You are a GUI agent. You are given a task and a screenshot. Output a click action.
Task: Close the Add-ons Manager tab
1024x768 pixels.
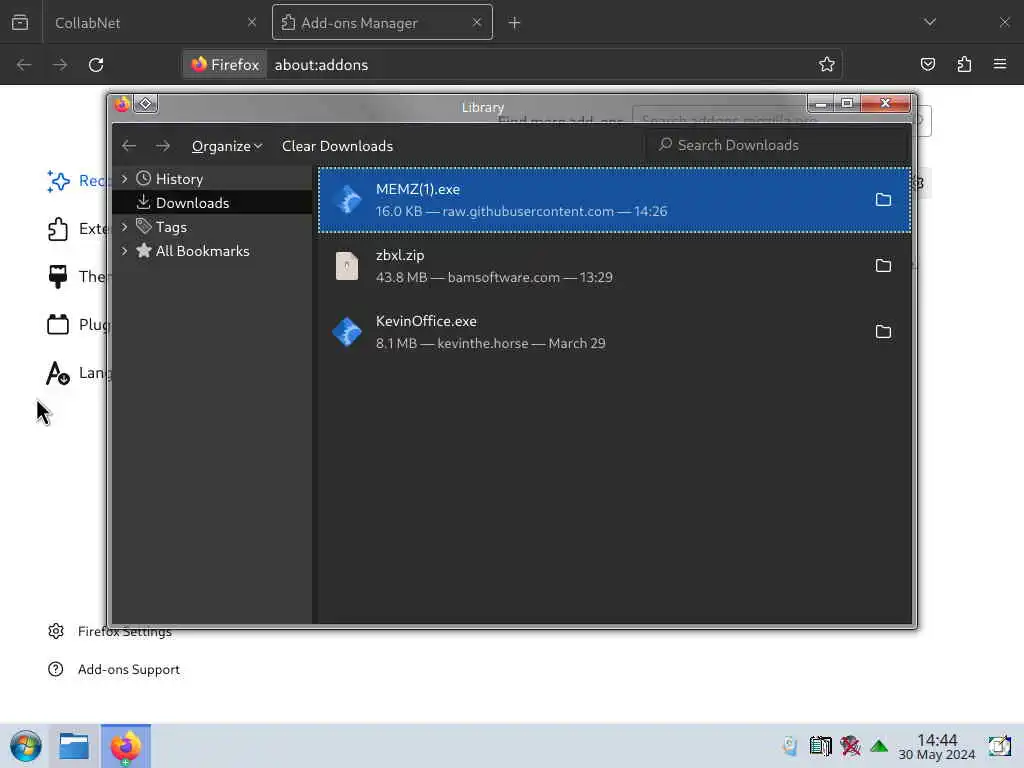[477, 22]
